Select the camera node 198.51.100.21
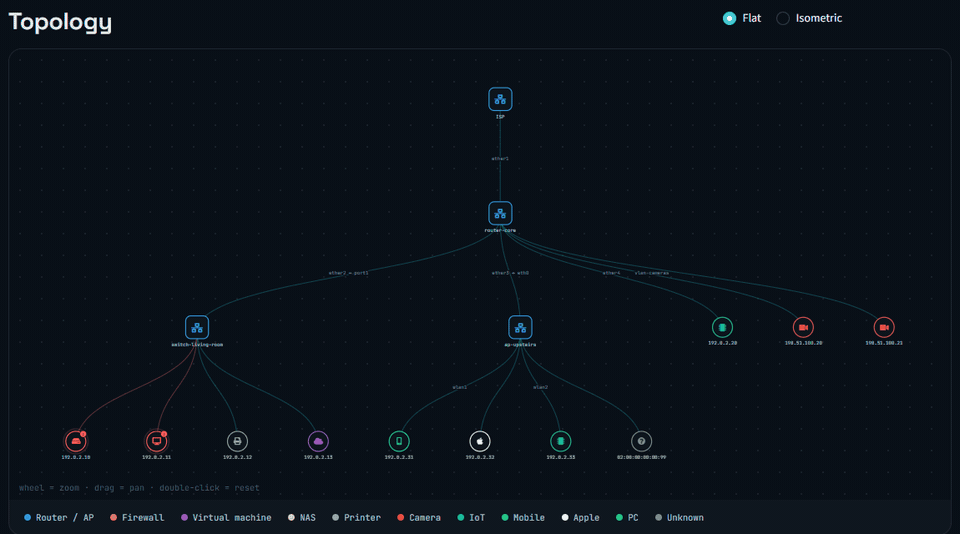Viewport: 960px width, 534px height. point(884,328)
